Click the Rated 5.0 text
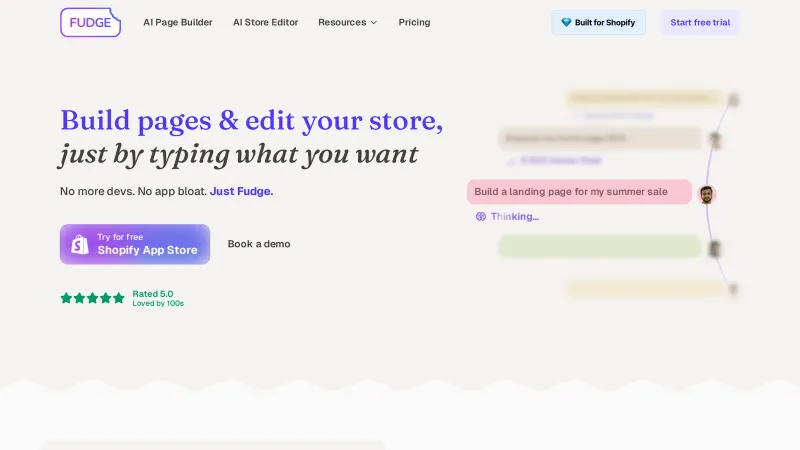Image resolution: width=800 pixels, height=450 pixels. pos(153,294)
